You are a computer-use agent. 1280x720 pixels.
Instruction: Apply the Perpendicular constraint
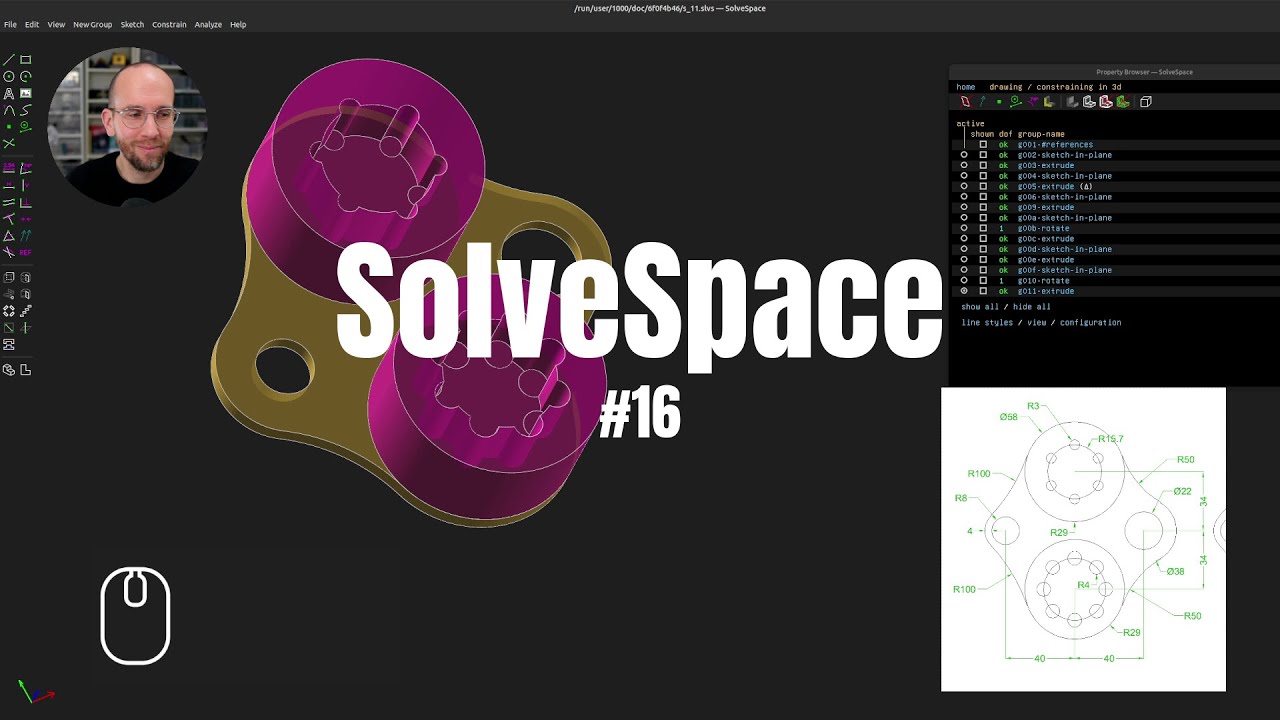pos(26,202)
